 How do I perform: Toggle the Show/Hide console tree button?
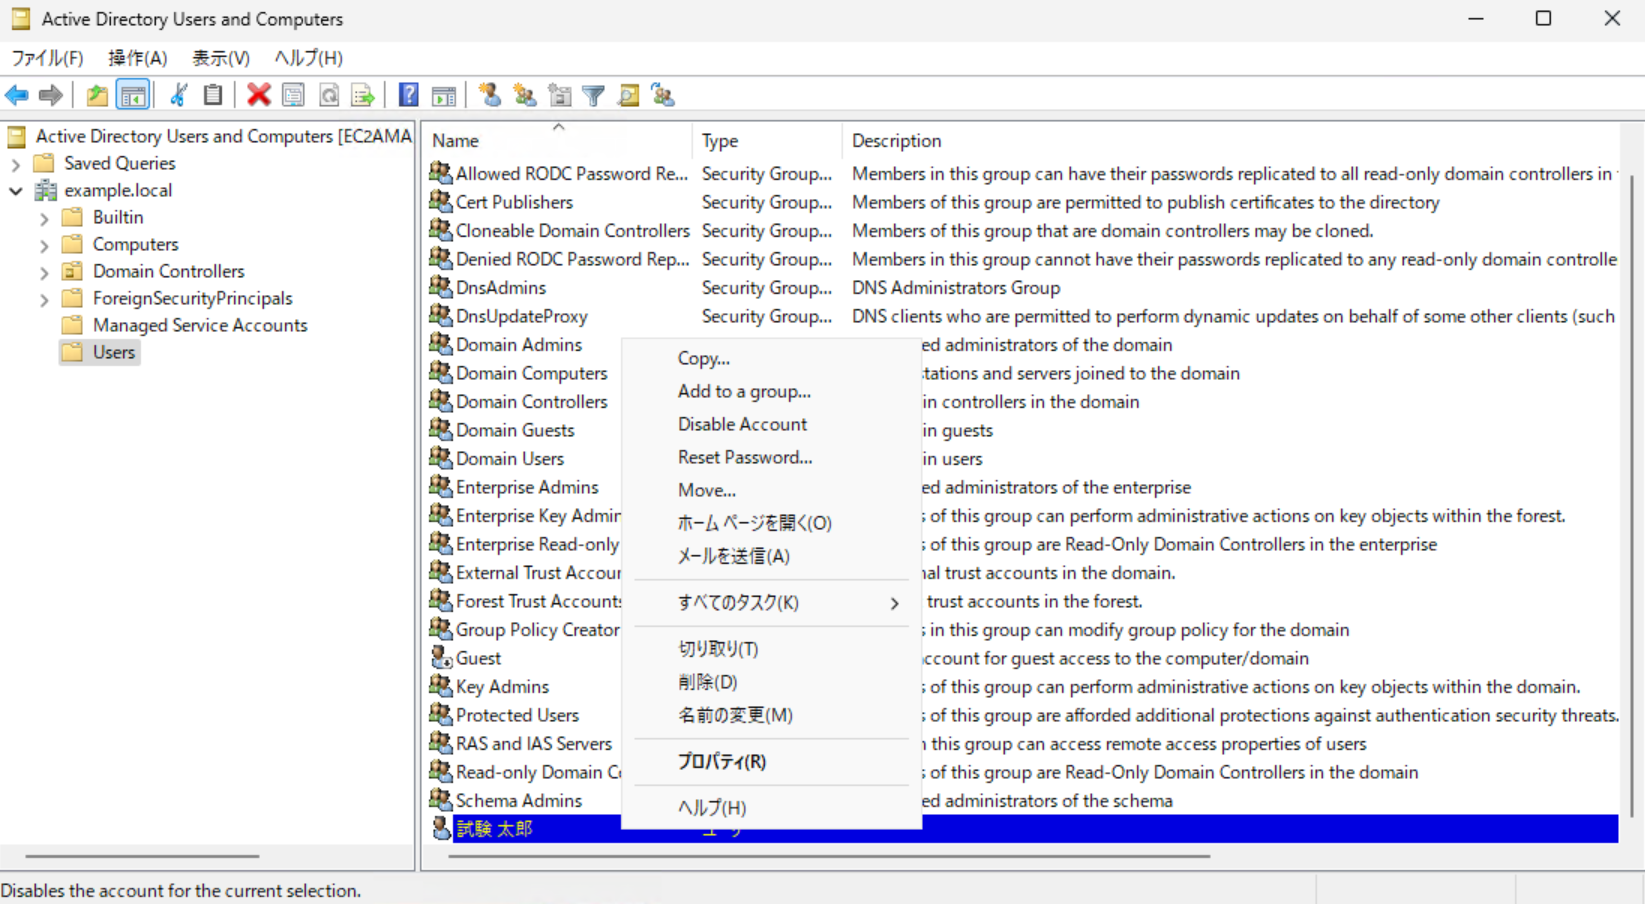tap(132, 96)
